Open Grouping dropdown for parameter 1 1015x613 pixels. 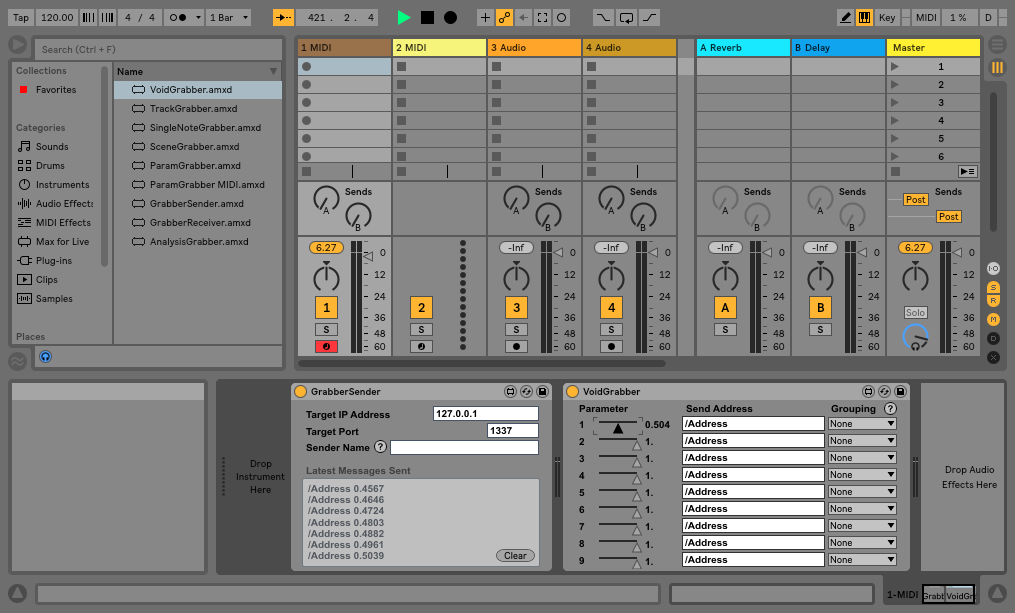tap(862, 423)
